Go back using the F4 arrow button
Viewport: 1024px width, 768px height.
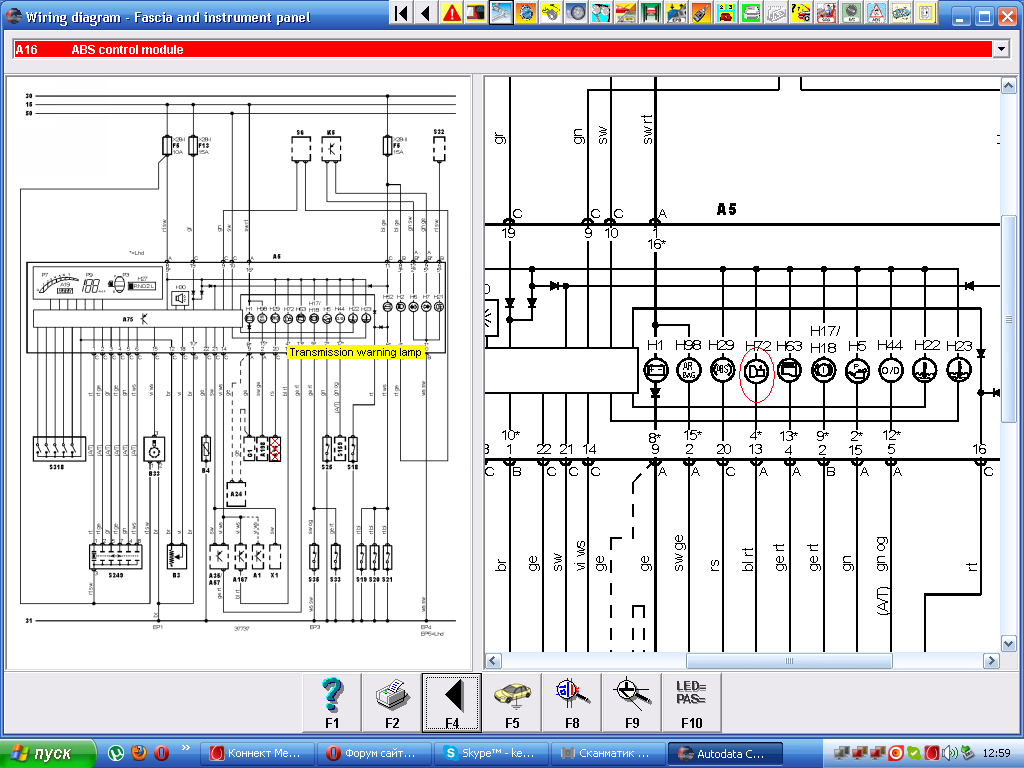(452, 703)
